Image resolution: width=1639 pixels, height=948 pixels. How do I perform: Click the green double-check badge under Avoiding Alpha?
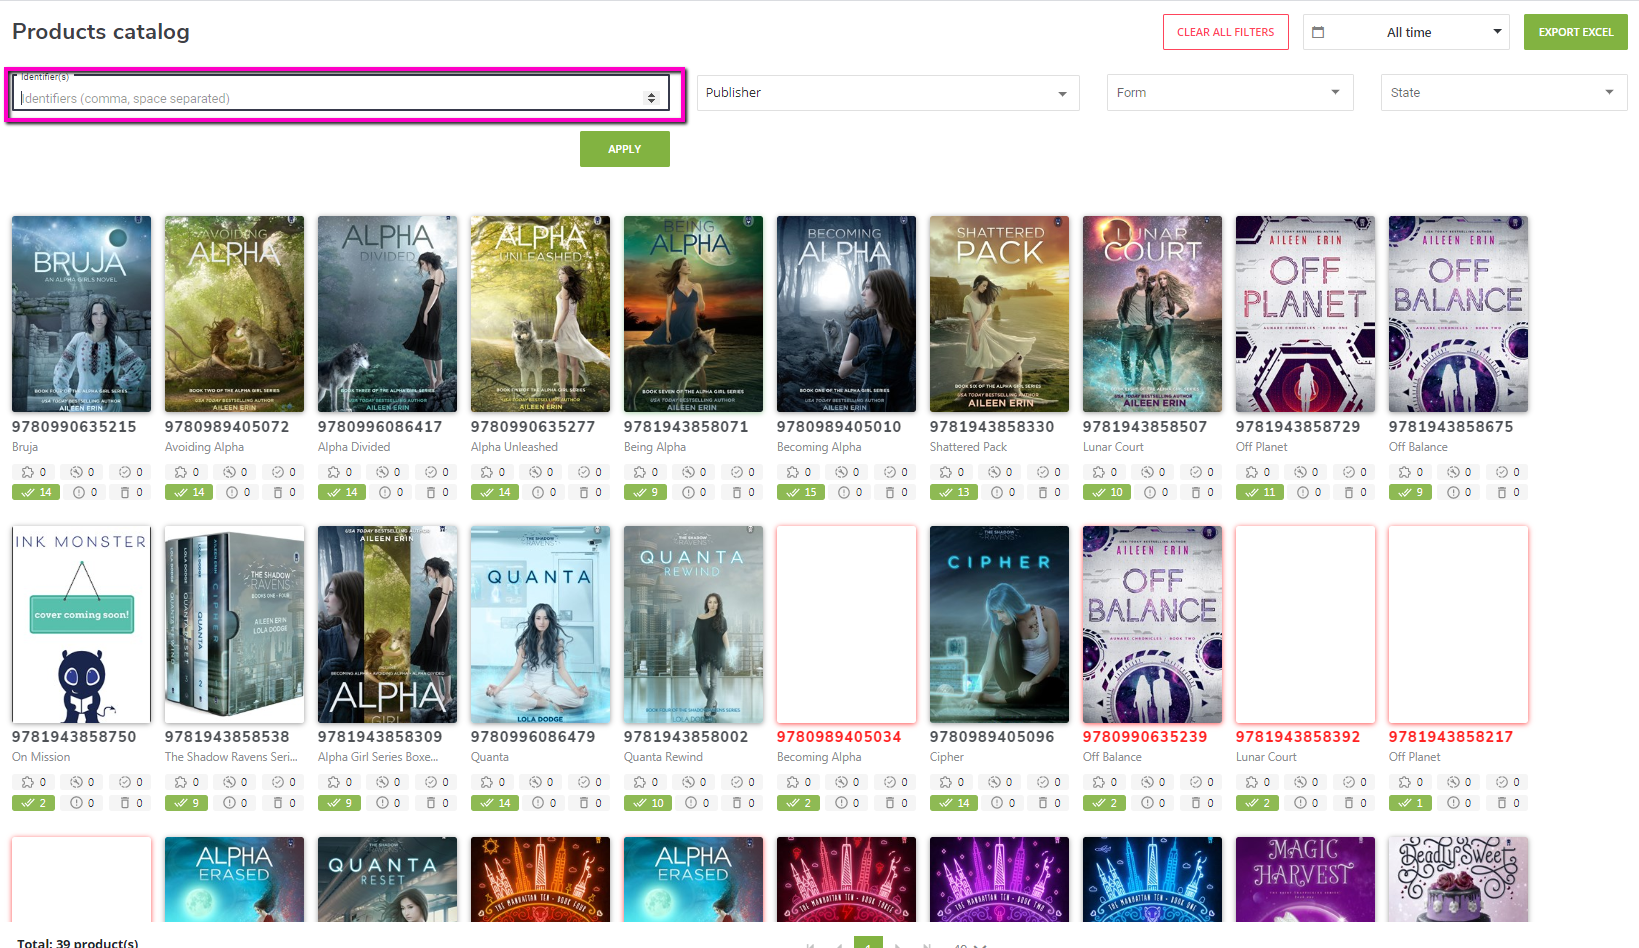189,492
